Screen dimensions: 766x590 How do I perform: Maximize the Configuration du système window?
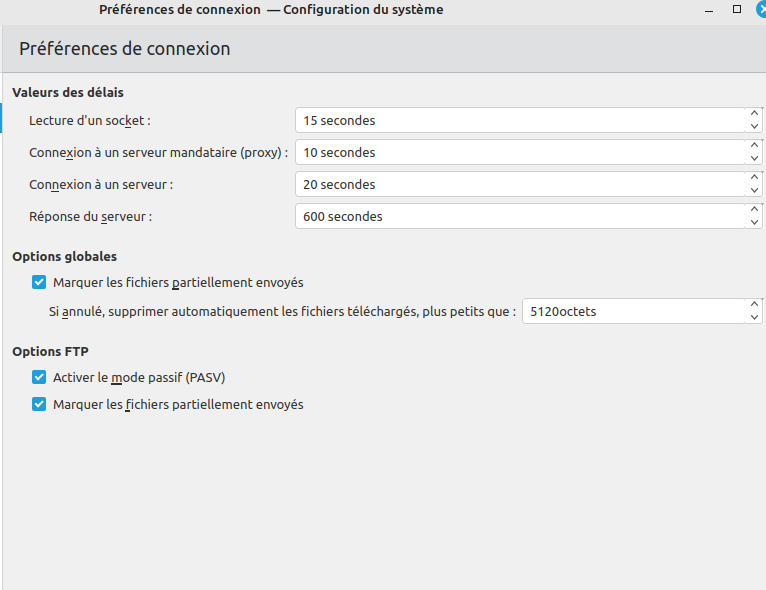coord(737,9)
